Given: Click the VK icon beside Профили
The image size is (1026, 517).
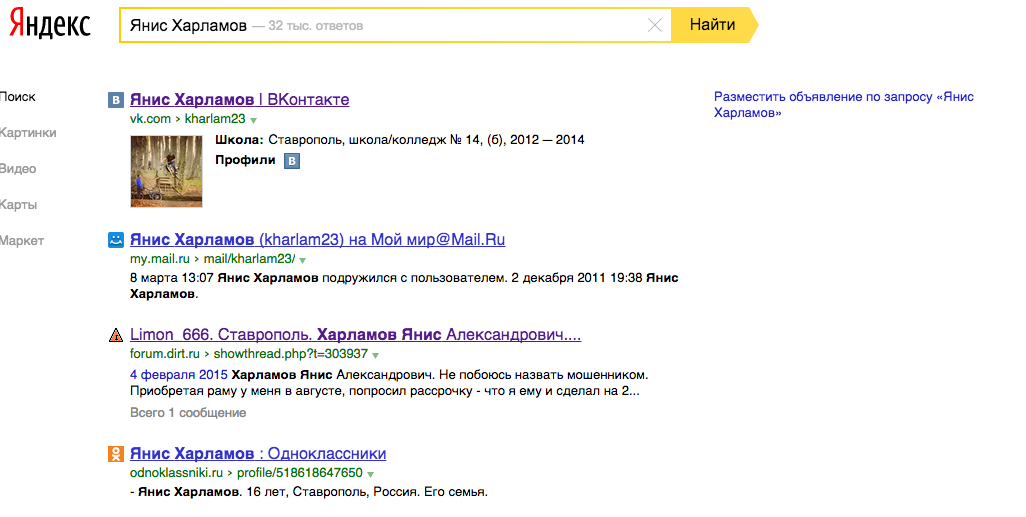Looking at the screenshot, I should 292,161.
